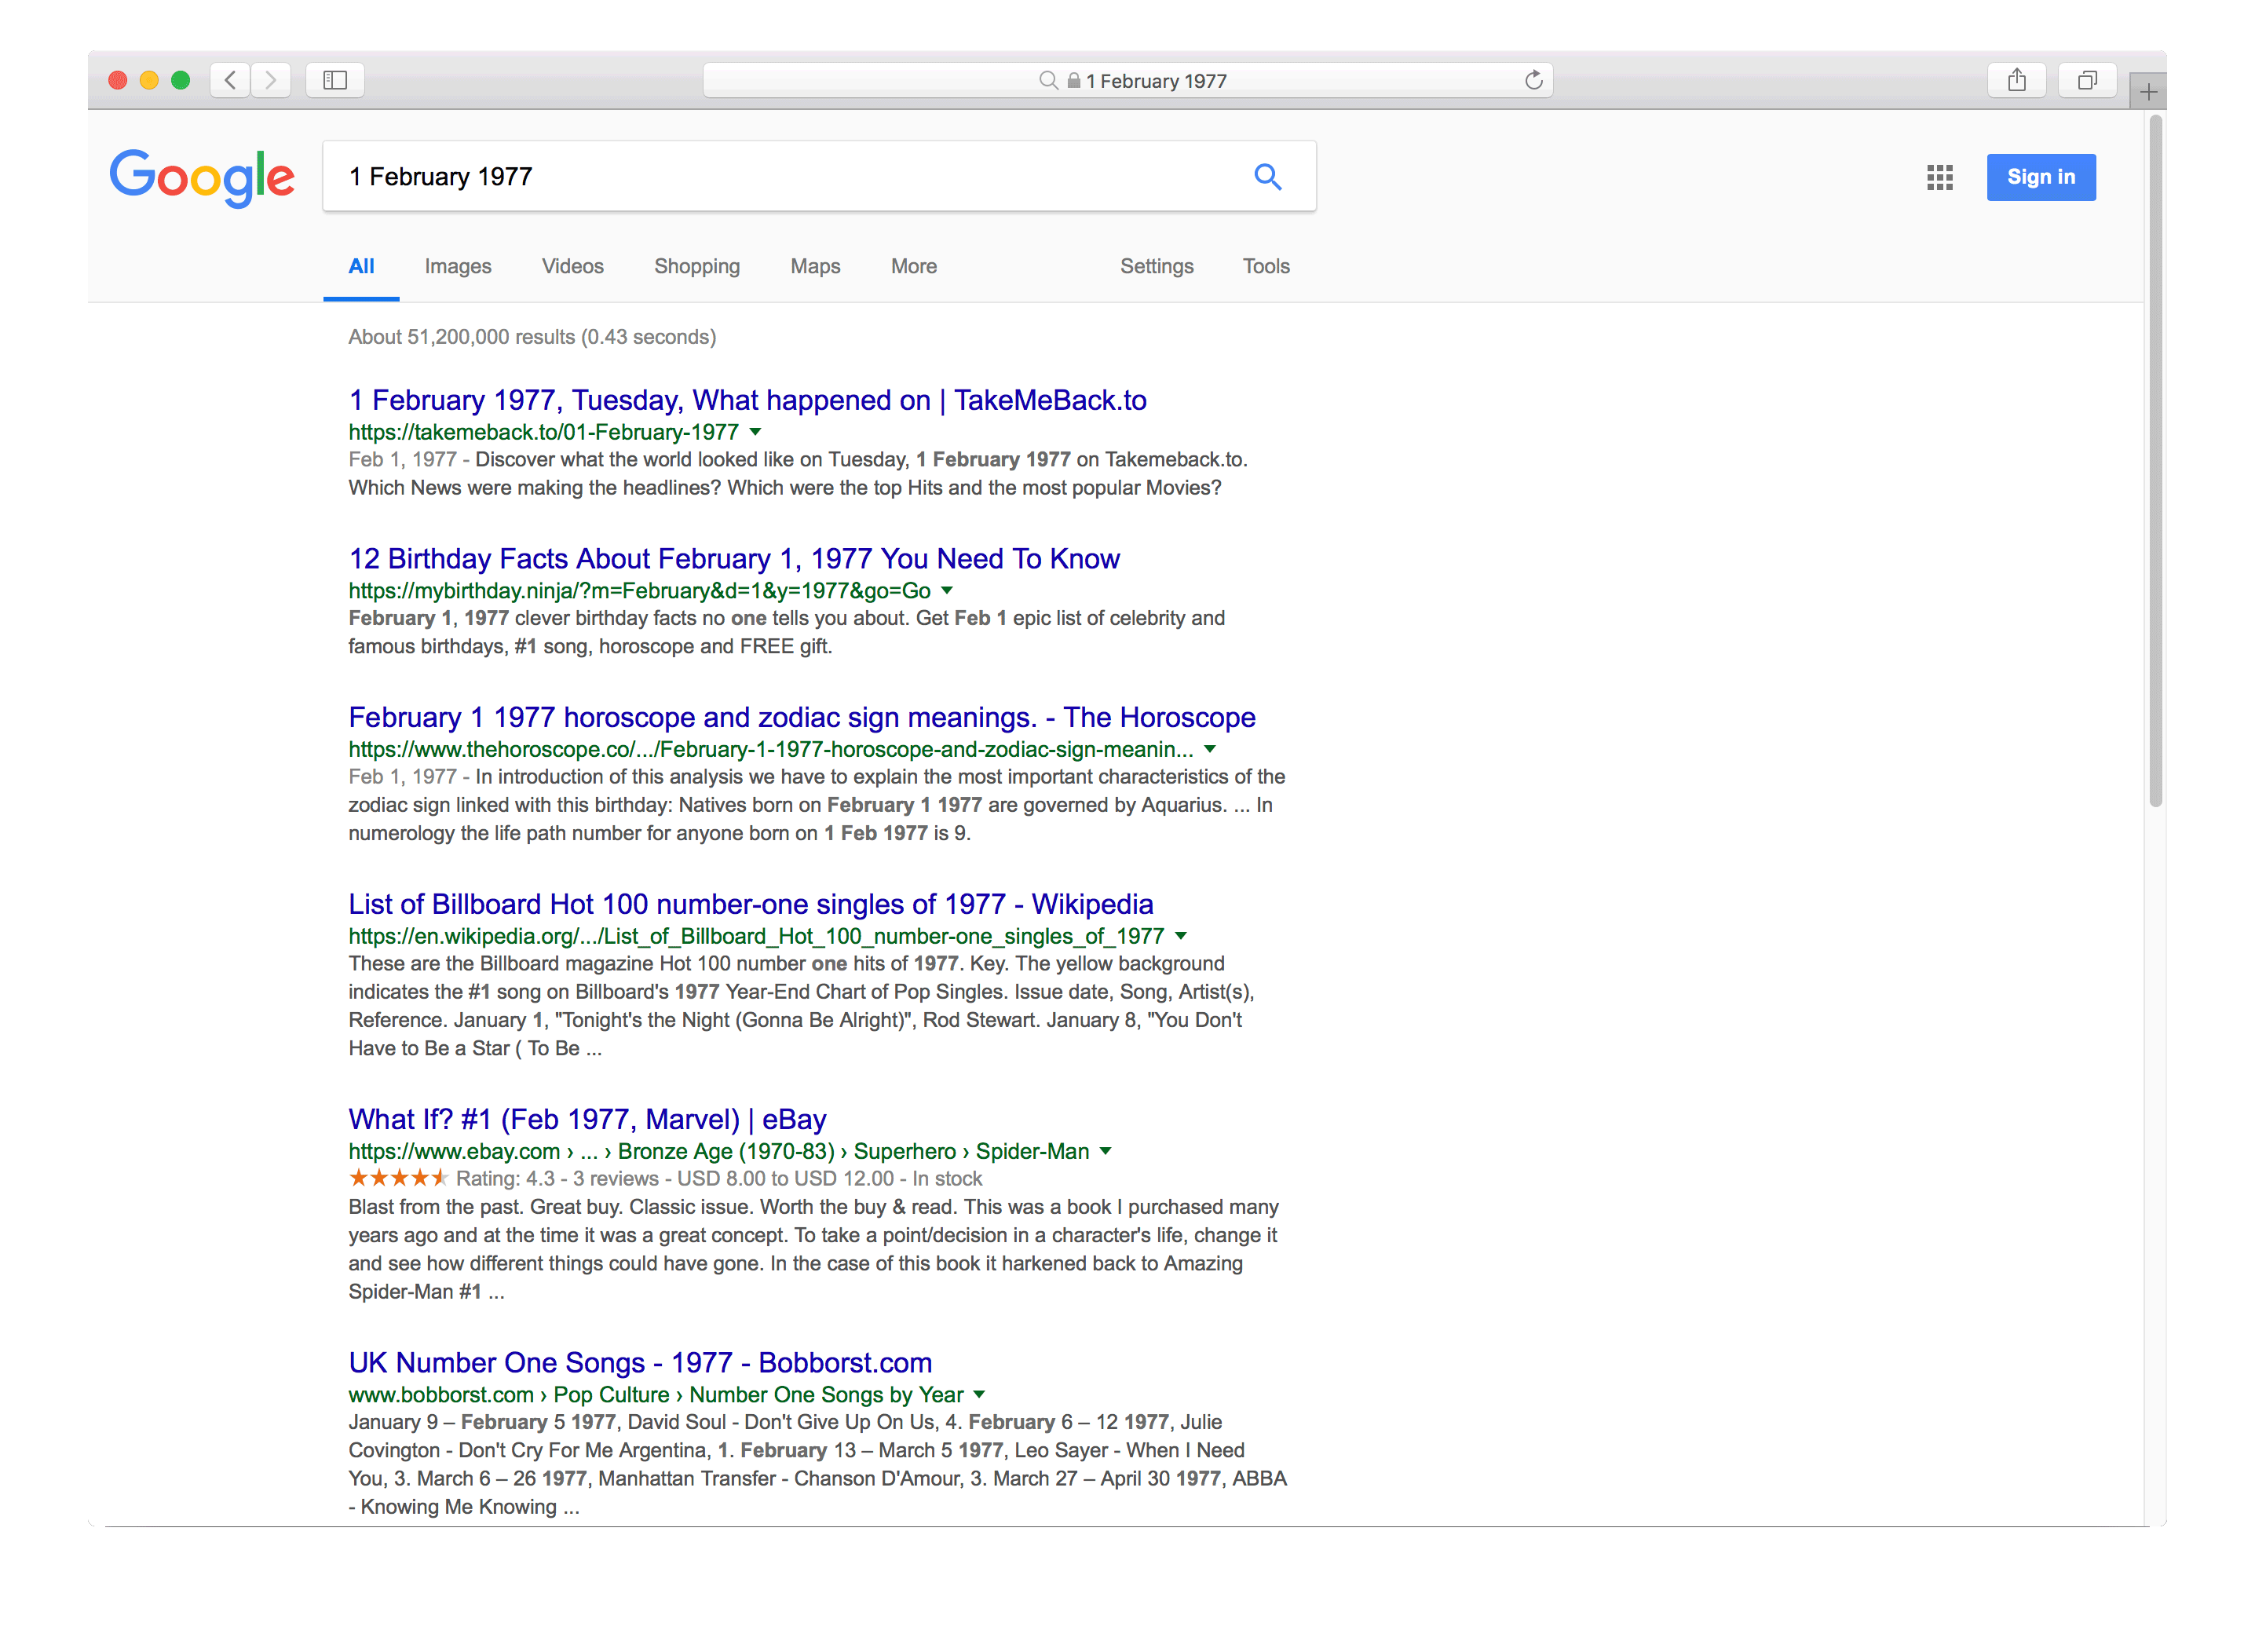Expand the arrow beside takemeback.to URL
Viewport: 2255px width, 1652px height.
[x=755, y=432]
